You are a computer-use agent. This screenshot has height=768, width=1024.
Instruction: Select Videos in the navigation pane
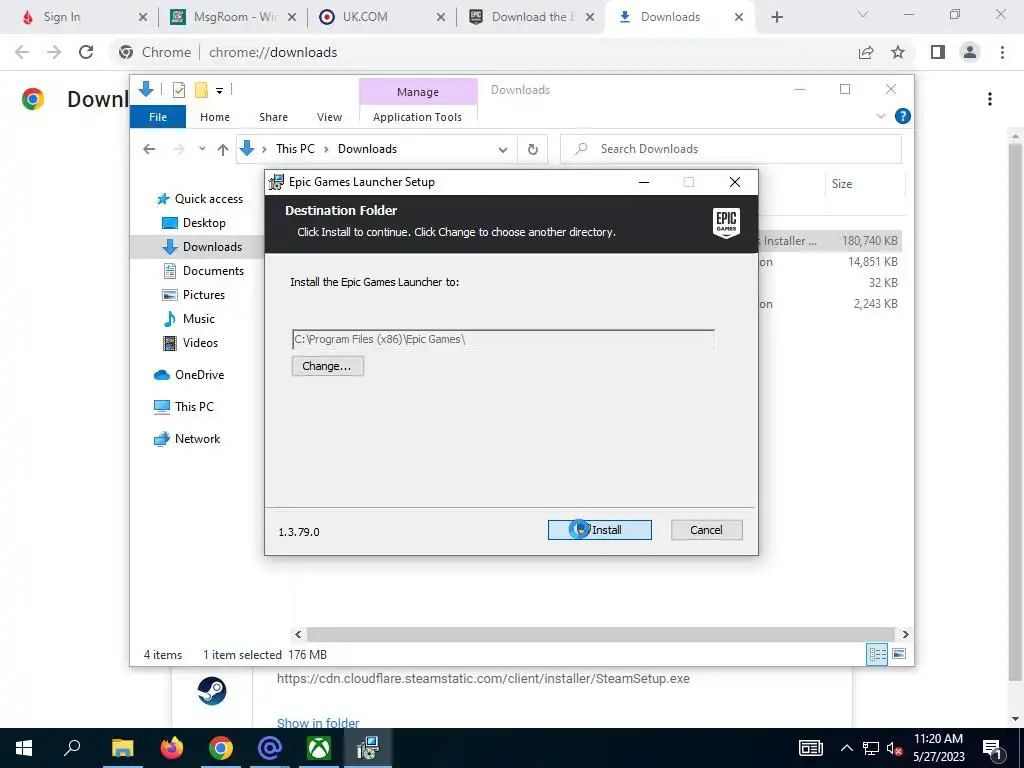190,343
